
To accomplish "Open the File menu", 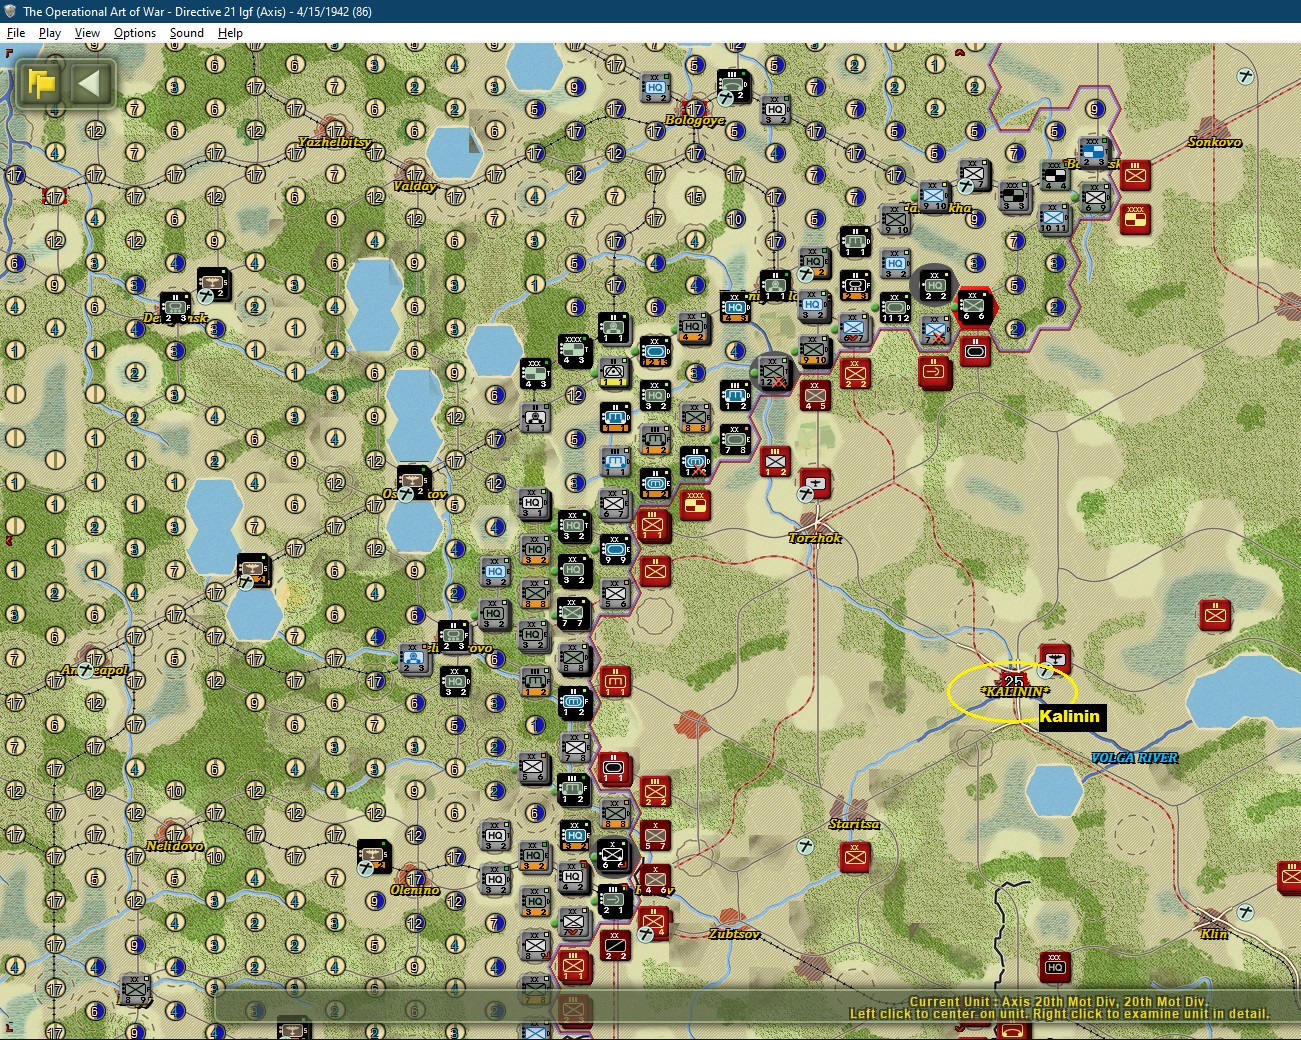I will pos(16,33).
